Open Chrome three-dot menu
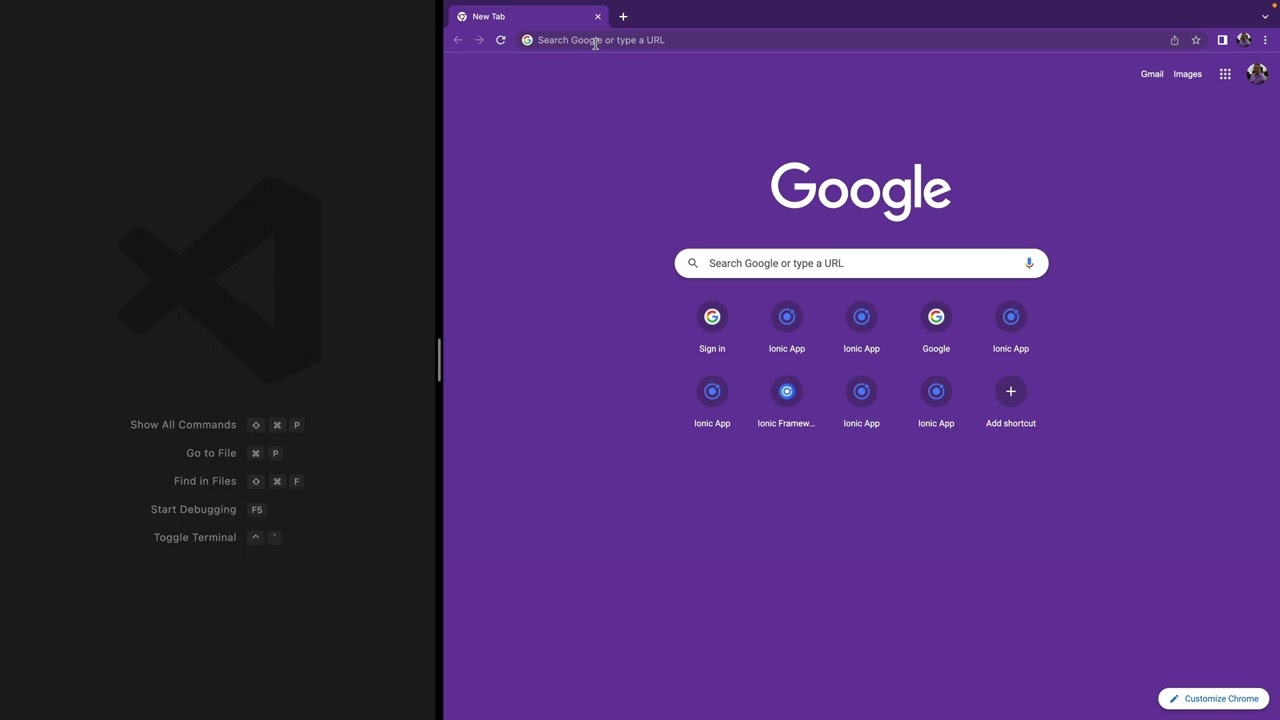Screen dimensions: 1280x720 1265,40
